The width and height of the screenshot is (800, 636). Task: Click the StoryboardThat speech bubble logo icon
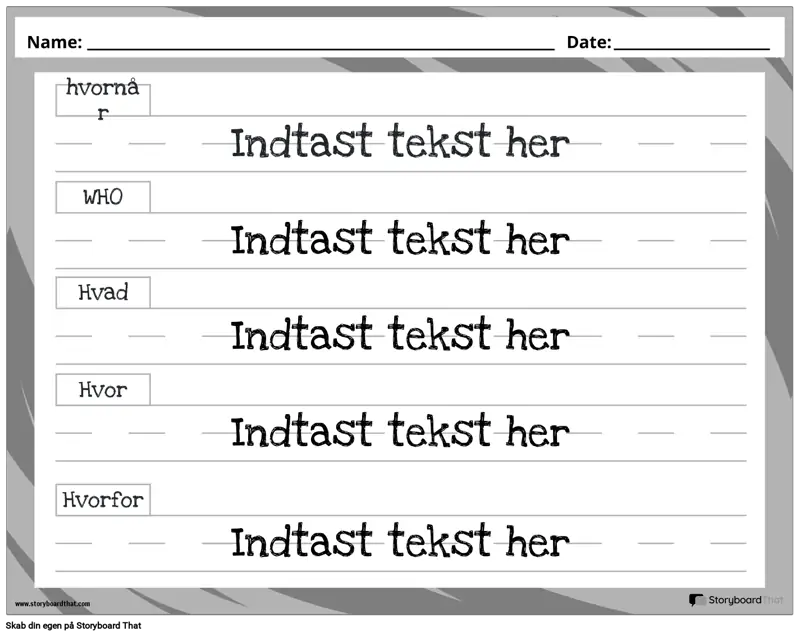(697, 600)
